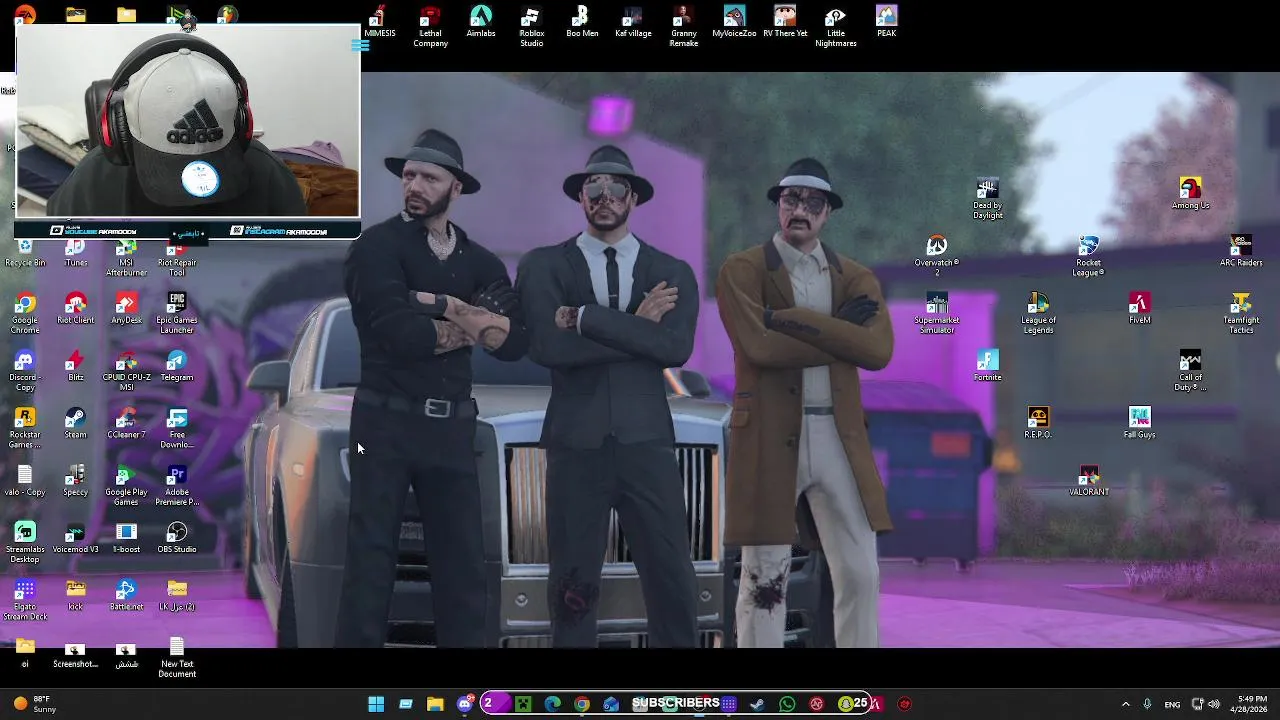This screenshot has height=720, width=1280.
Task: Select the MyVoiceZoo desktop icon
Action: point(734,22)
